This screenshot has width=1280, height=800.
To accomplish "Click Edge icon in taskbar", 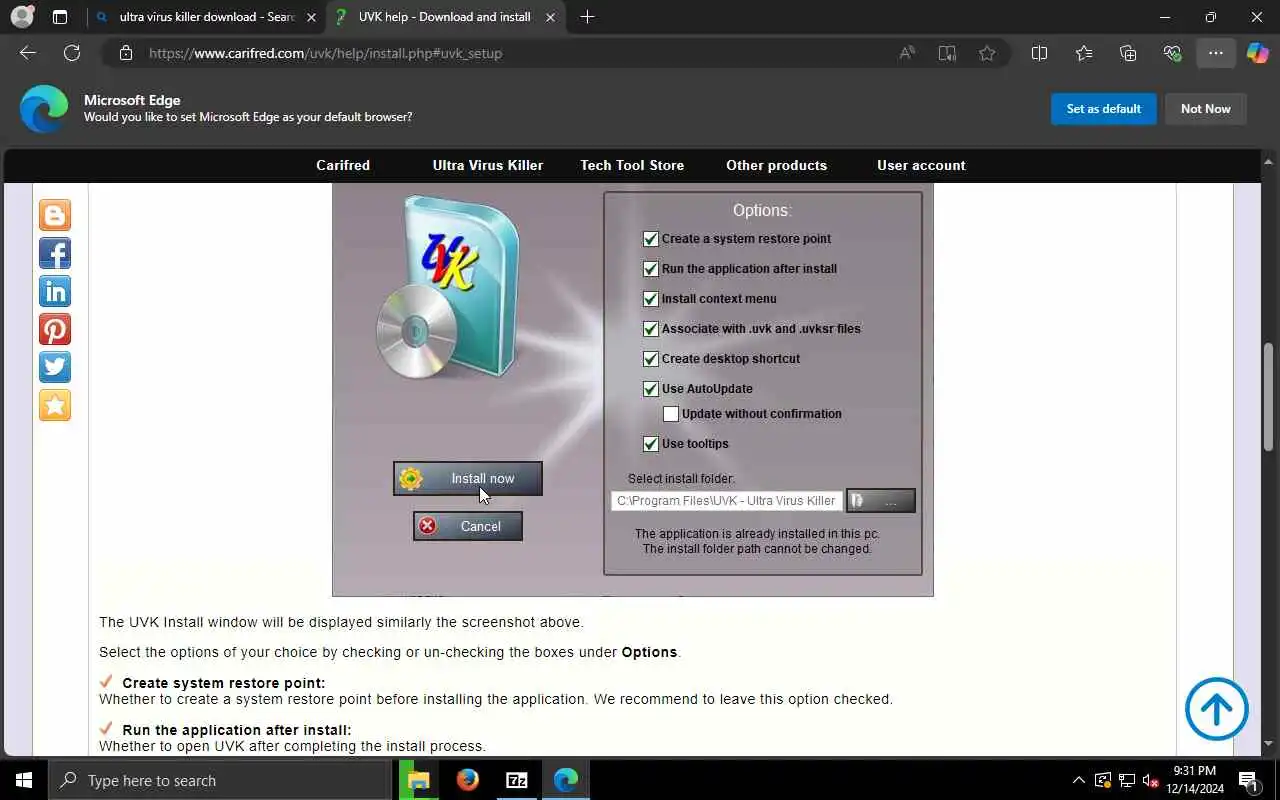I will coord(565,780).
